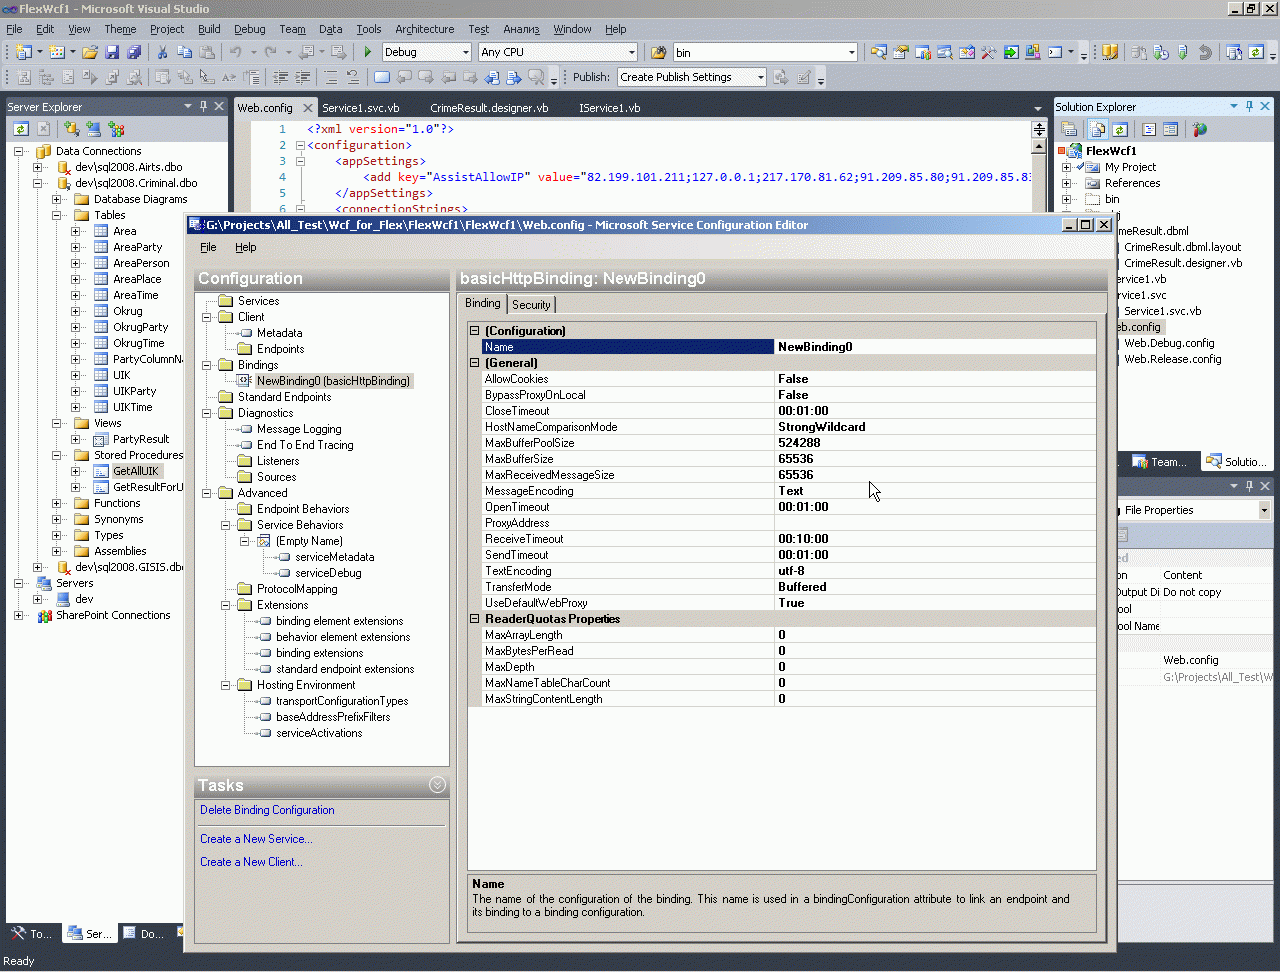Collapse Stored Procedures node in Server Explorer
1280x972 pixels.
click(x=57, y=455)
